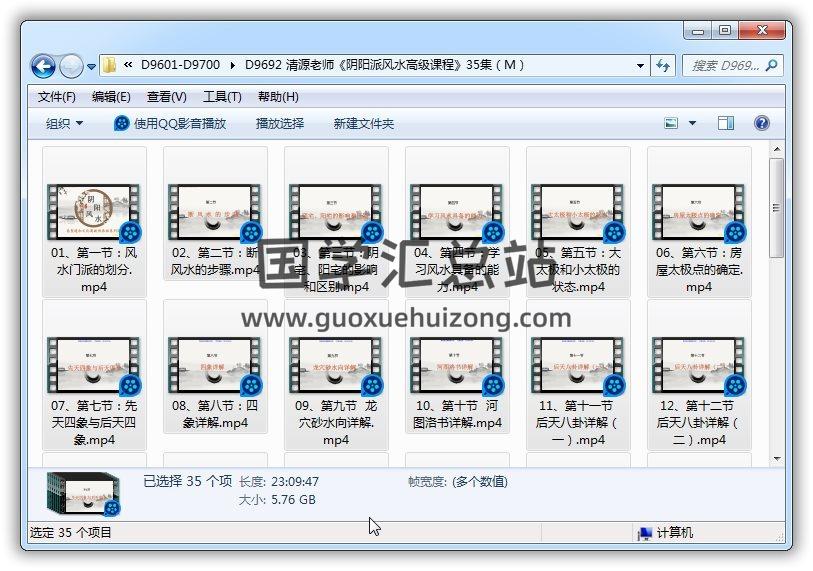Viewport: 813px width, 571px height.
Task: Click the stacked videos preview icon in details pane
Action: pos(84,494)
